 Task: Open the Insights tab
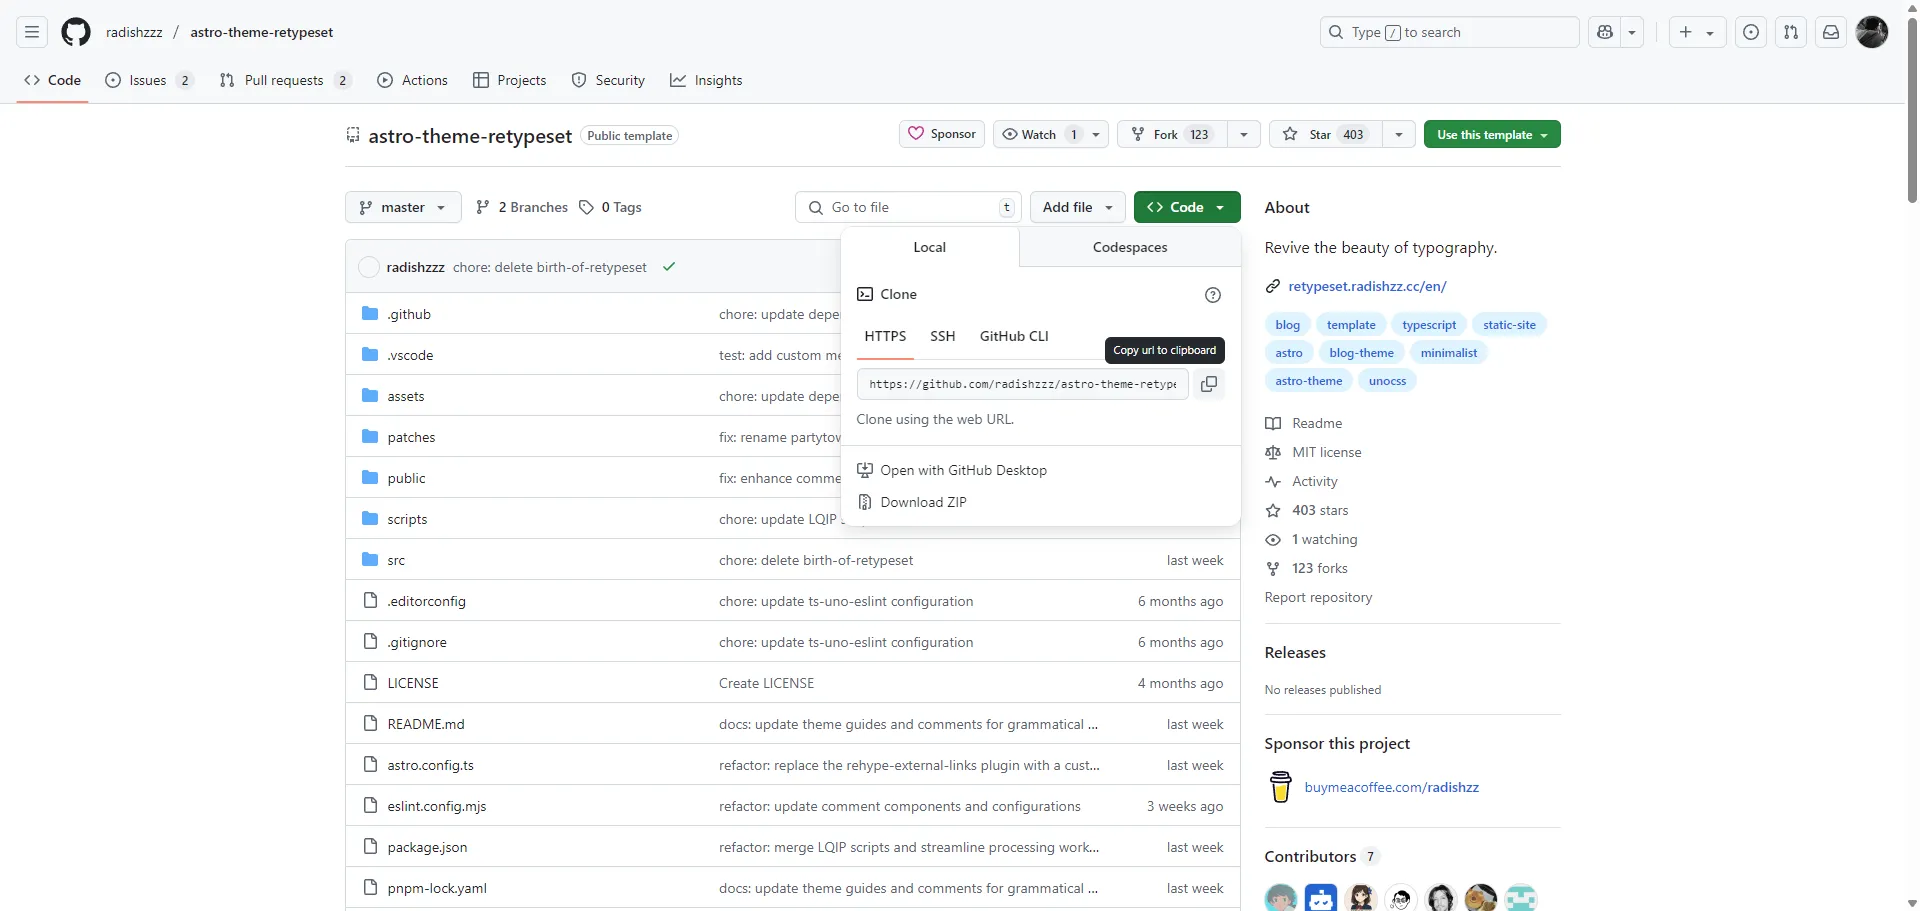point(706,80)
